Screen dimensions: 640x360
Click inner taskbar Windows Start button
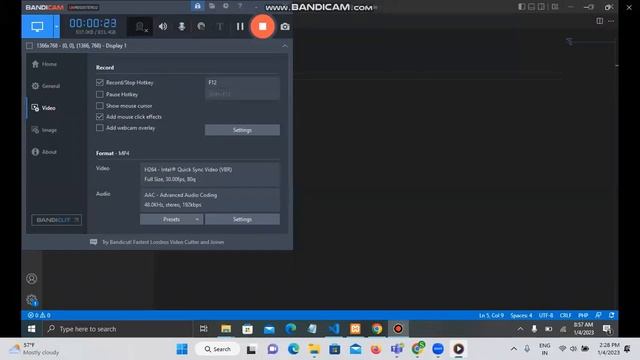tap(31, 329)
